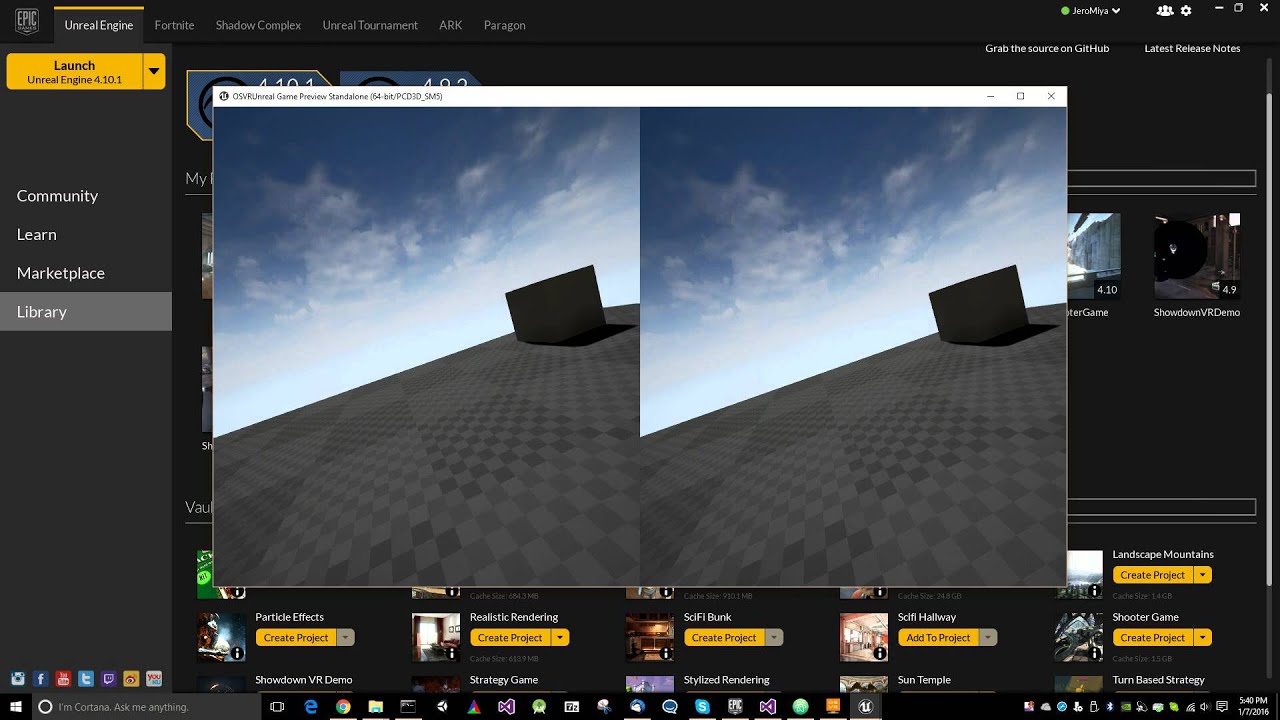
Task: Open Microsoft Edge from the taskbar
Action: click(310, 707)
